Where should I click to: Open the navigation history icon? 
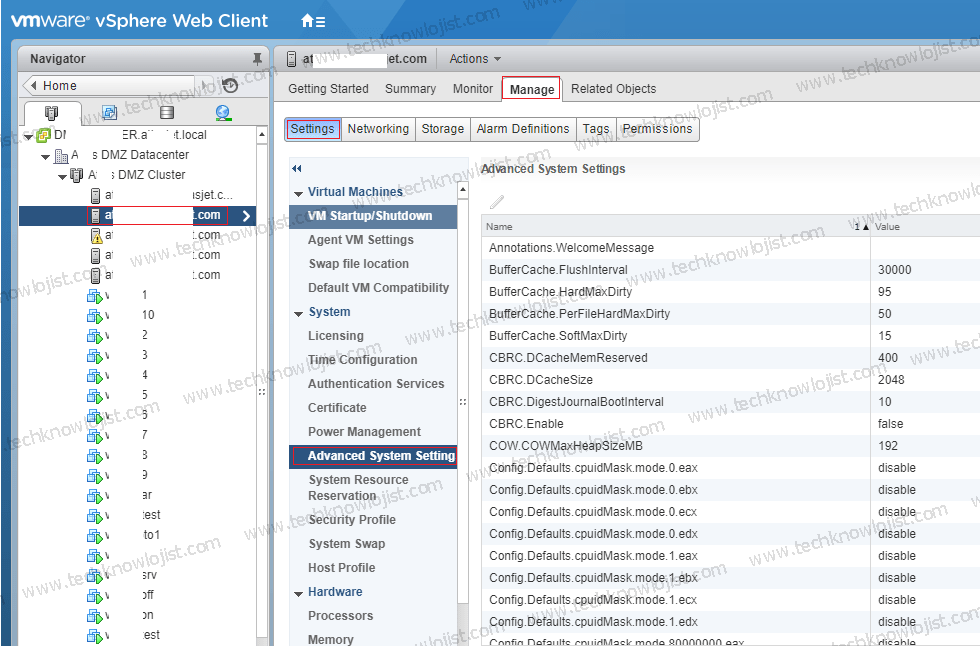(x=230, y=85)
